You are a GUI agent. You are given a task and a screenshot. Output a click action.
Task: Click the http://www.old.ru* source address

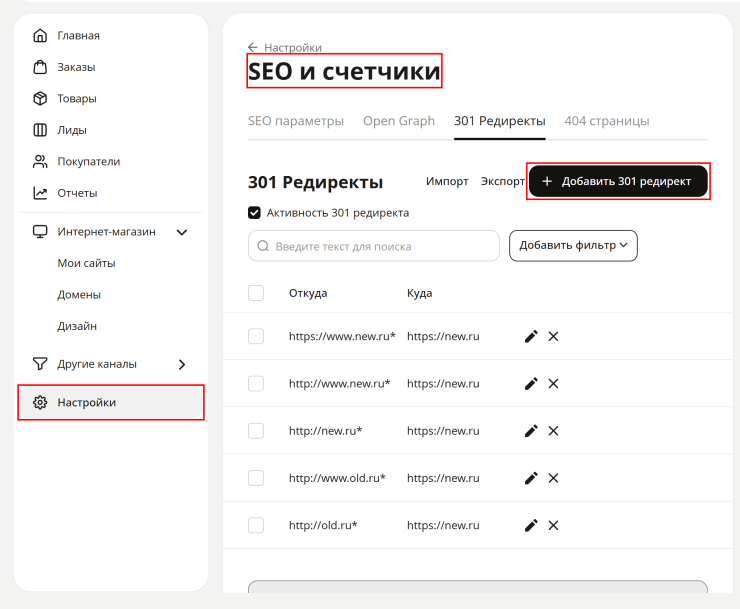coord(337,478)
